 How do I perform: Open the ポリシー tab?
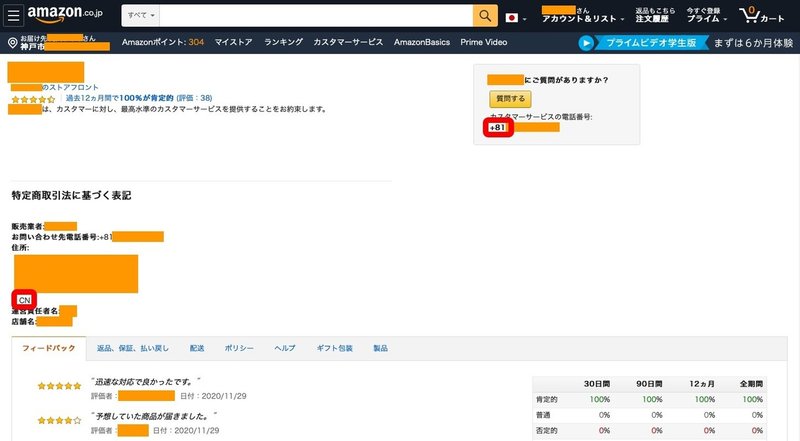pyautogui.click(x=239, y=348)
